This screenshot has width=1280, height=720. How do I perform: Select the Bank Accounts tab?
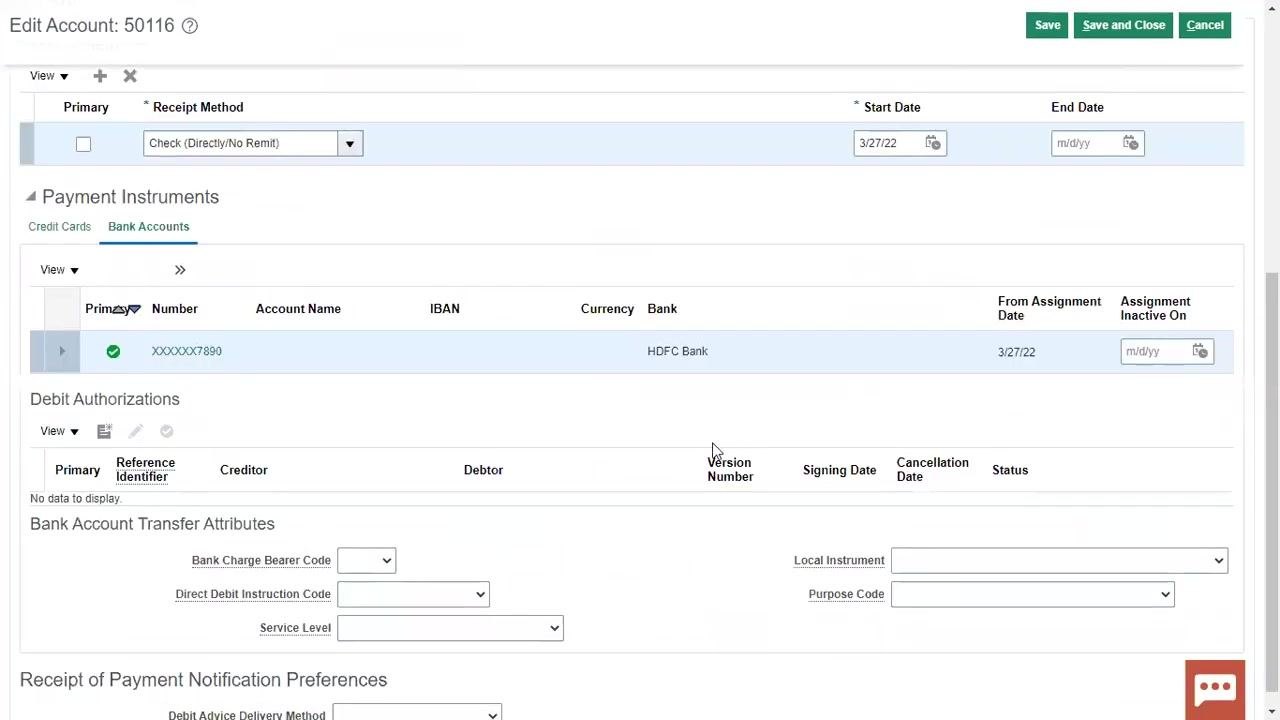[x=148, y=227]
